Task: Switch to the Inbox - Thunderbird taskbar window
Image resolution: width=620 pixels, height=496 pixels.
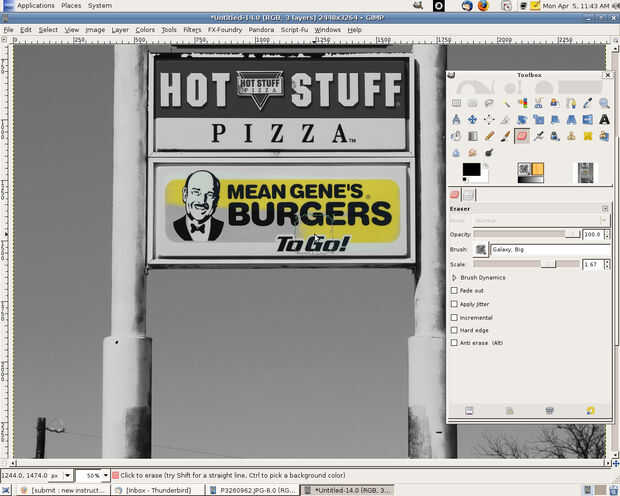Action: pos(158,490)
